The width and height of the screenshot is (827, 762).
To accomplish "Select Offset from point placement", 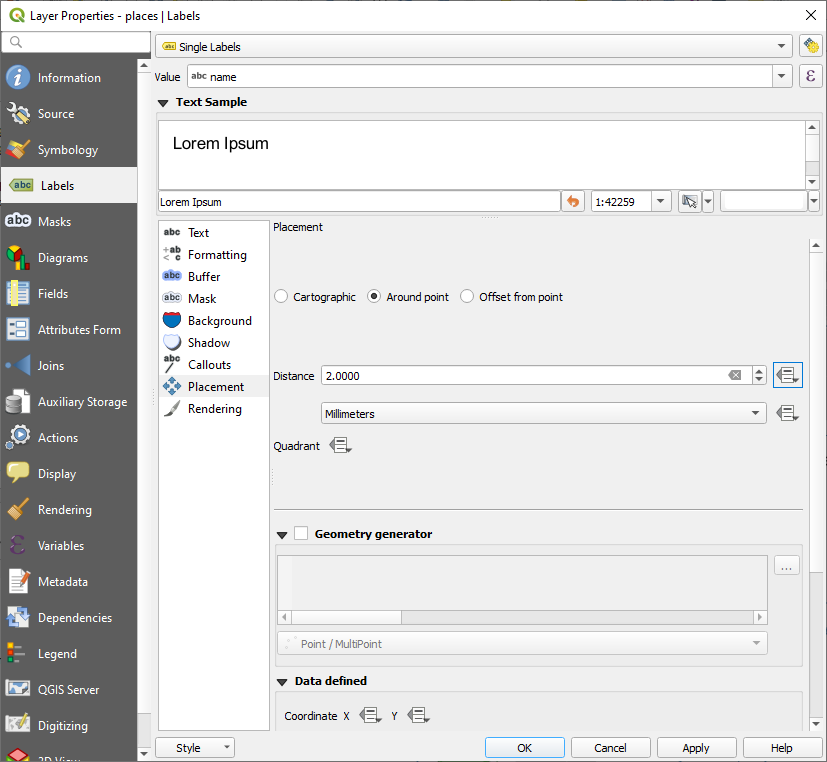I will pos(467,296).
